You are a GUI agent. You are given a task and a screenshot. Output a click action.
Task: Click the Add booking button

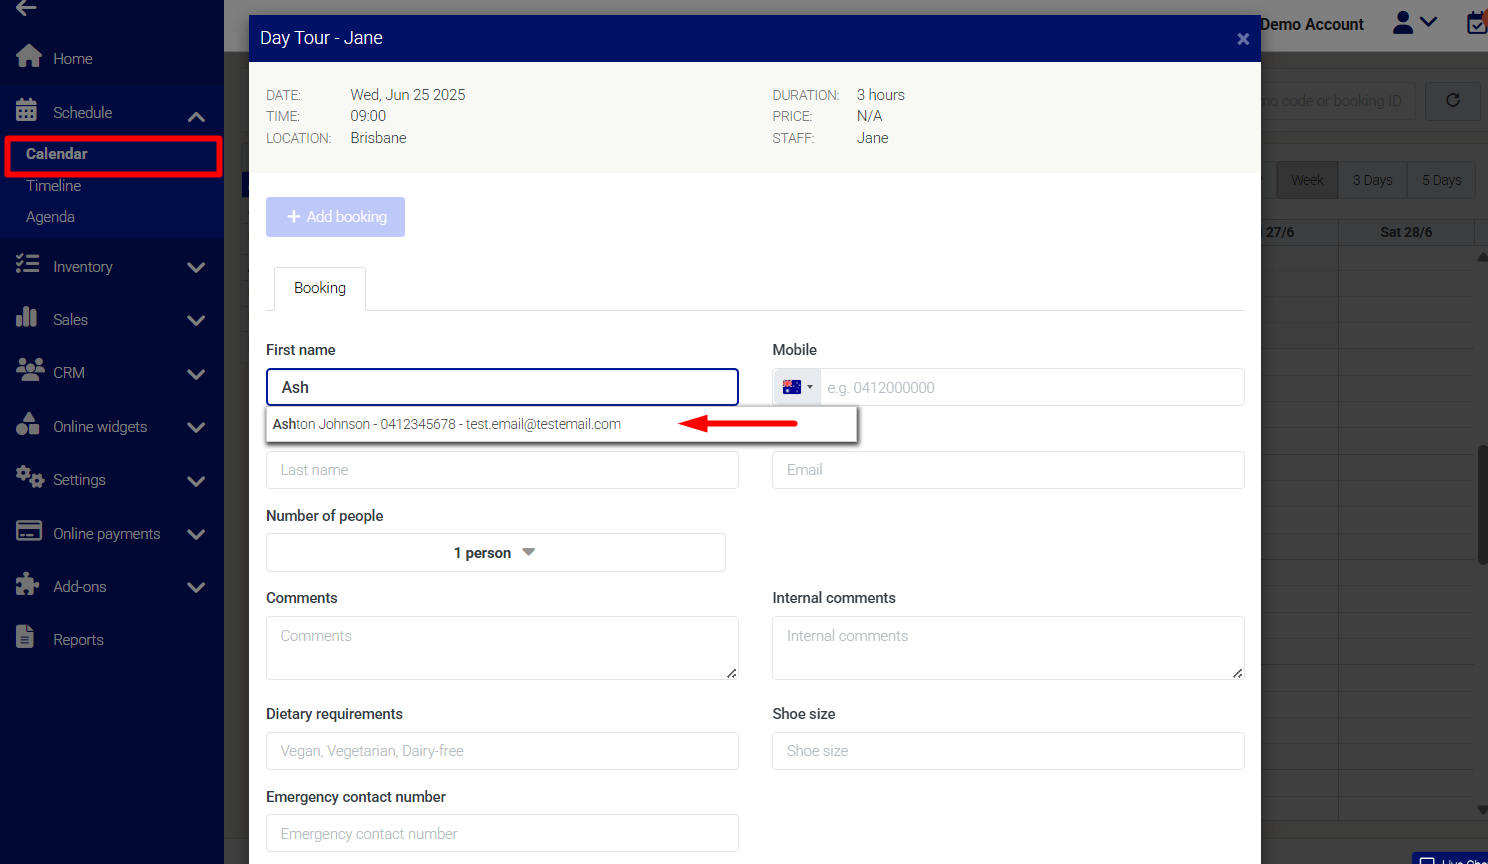click(335, 217)
